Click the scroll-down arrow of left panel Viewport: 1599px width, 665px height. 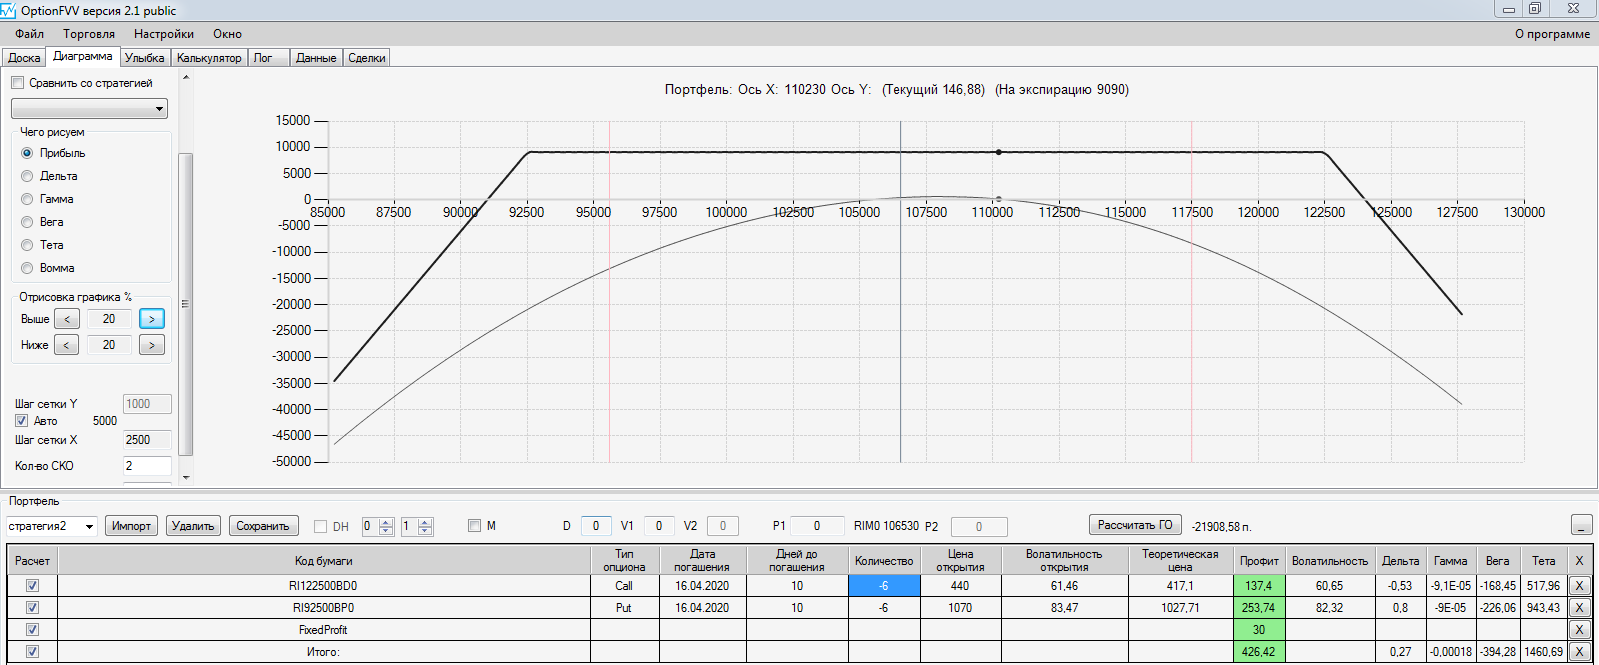point(185,477)
